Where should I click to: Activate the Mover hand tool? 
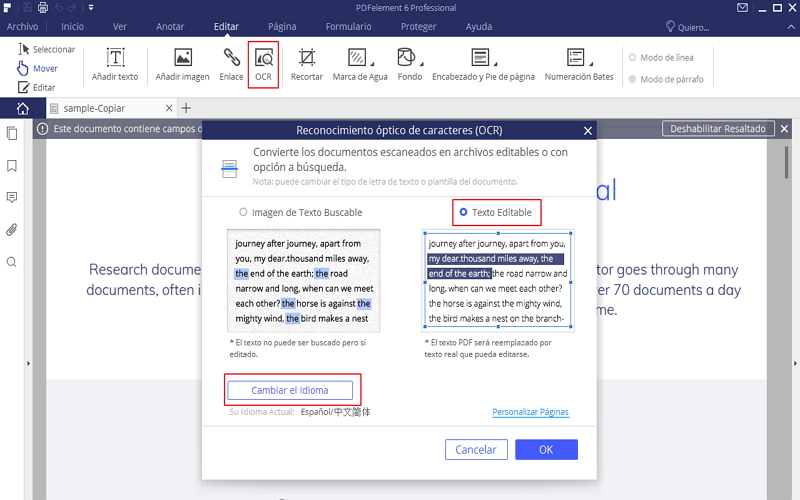(x=37, y=68)
